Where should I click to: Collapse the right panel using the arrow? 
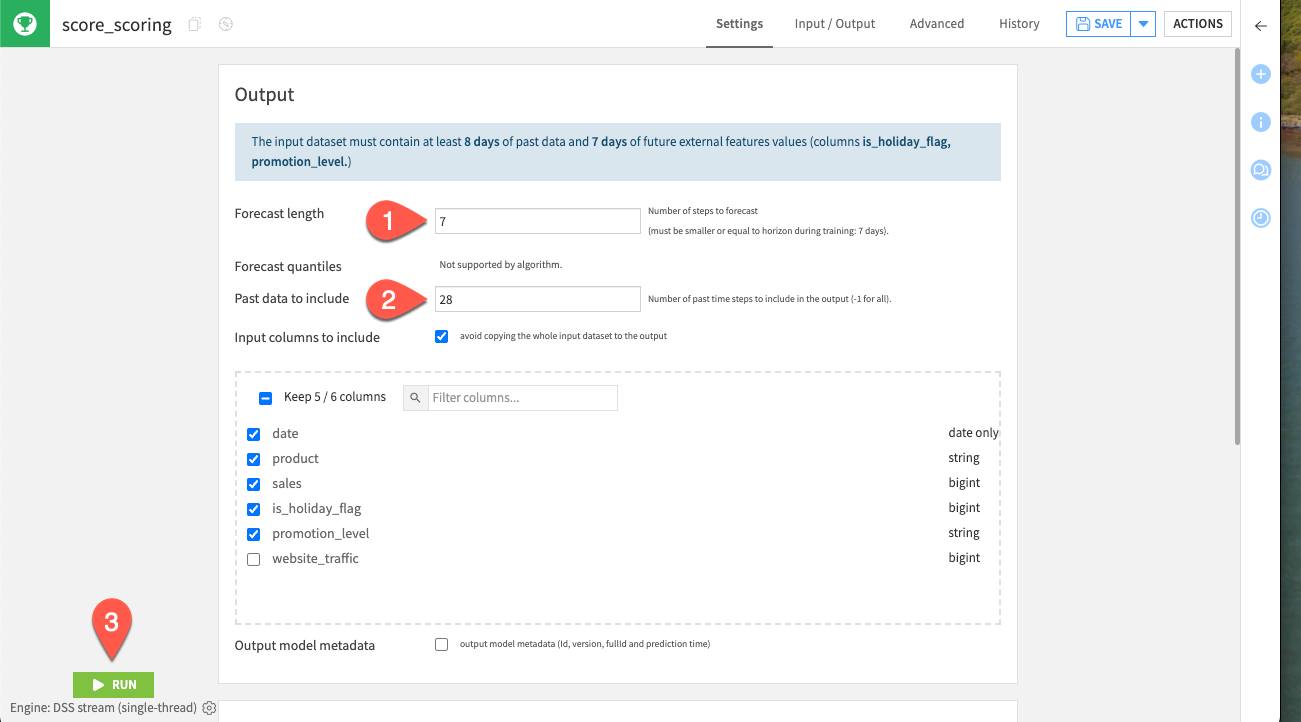[x=1260, y=25]
